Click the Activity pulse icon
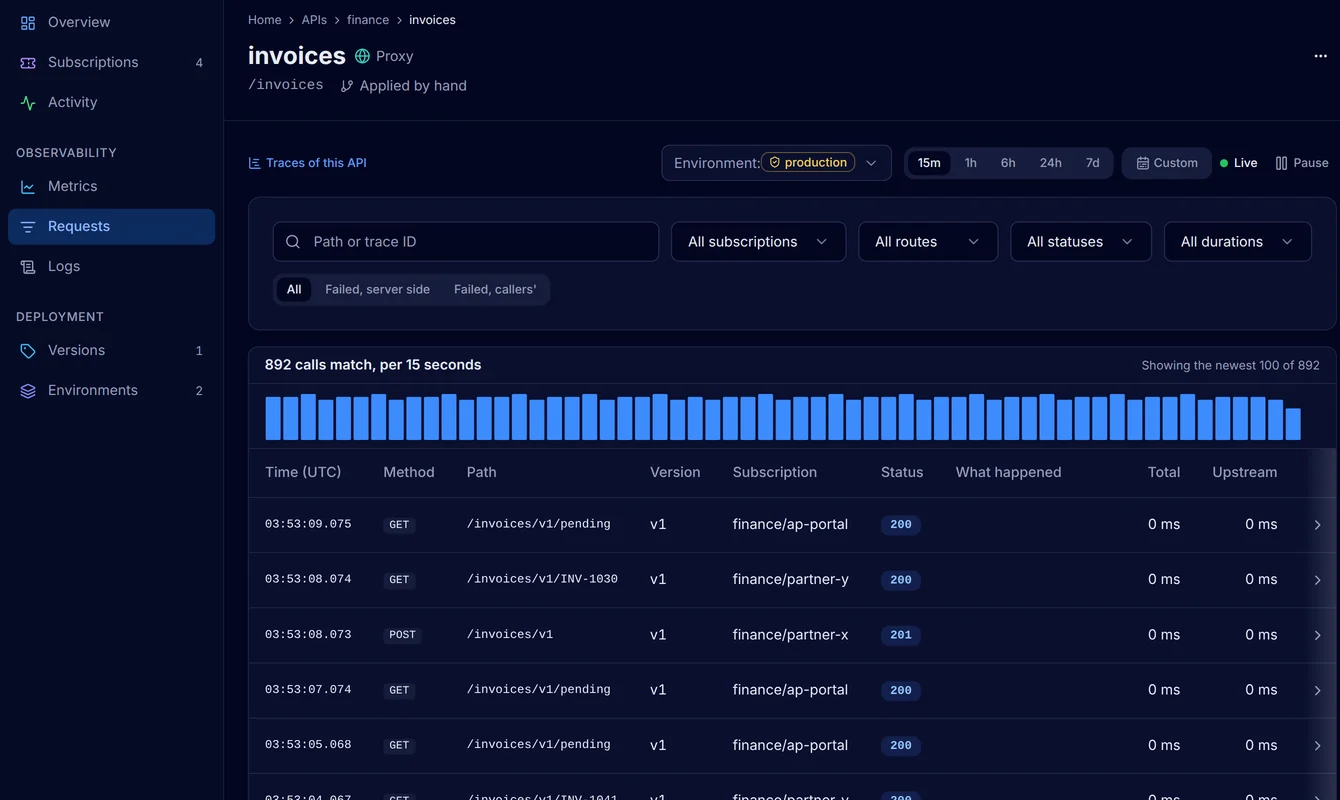1340x800 pixels. click(x=28, y=102)
